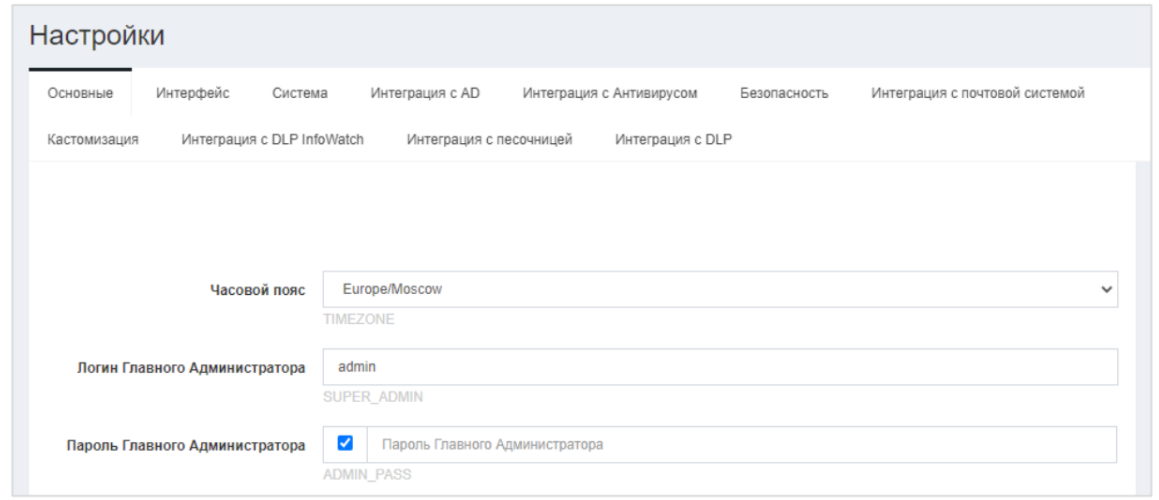This screenshot has width=1159, height=500.
Task: Click the SUPER_ADMIN hint text
Action: (x=373, y=397)
